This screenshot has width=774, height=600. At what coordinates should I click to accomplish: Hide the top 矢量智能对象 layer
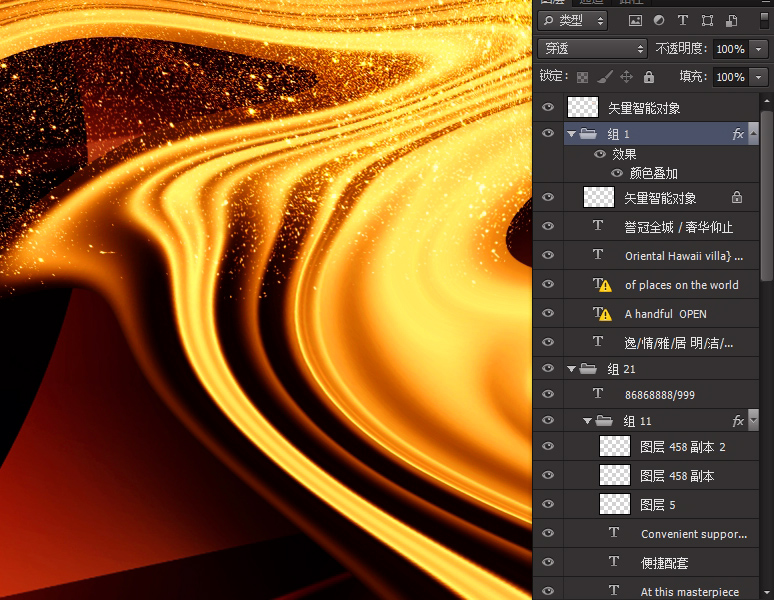point(548,107)
